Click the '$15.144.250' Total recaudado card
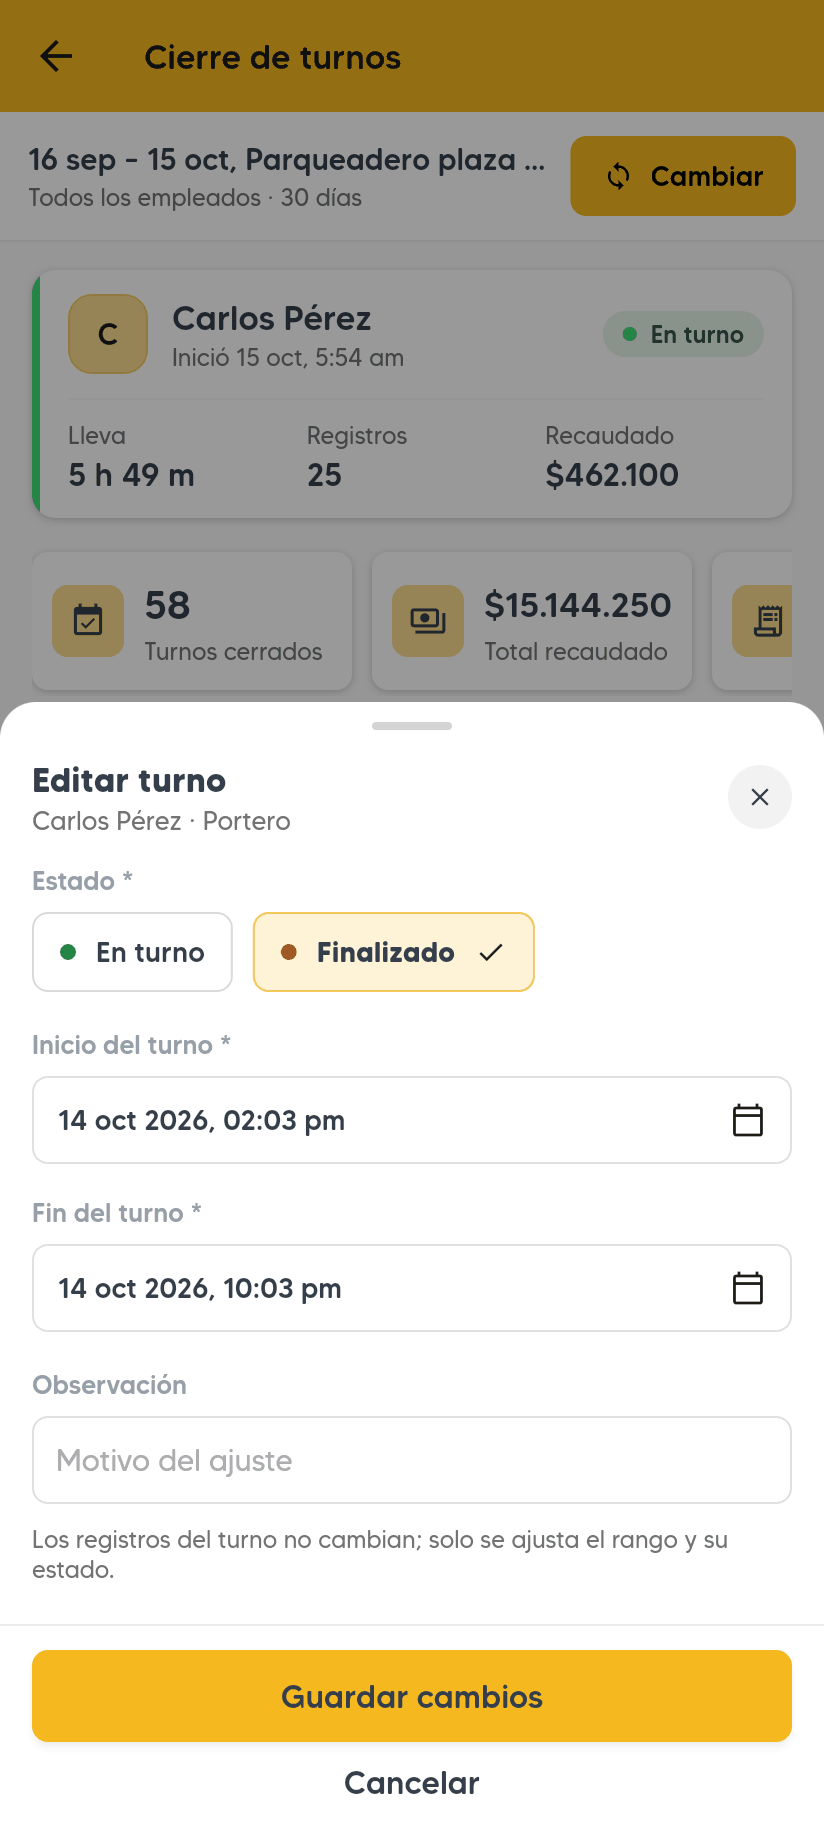Screen dimensions: 824x1830 [532, 621]
